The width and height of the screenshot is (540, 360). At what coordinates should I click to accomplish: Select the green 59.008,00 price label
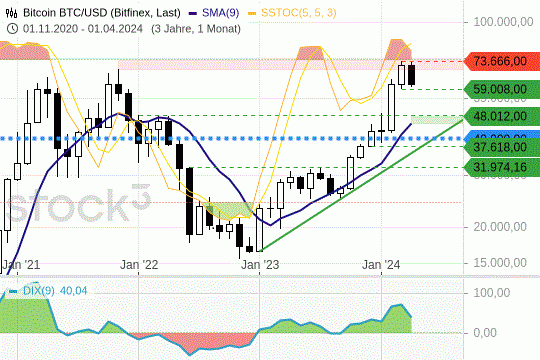click(502, 89)
